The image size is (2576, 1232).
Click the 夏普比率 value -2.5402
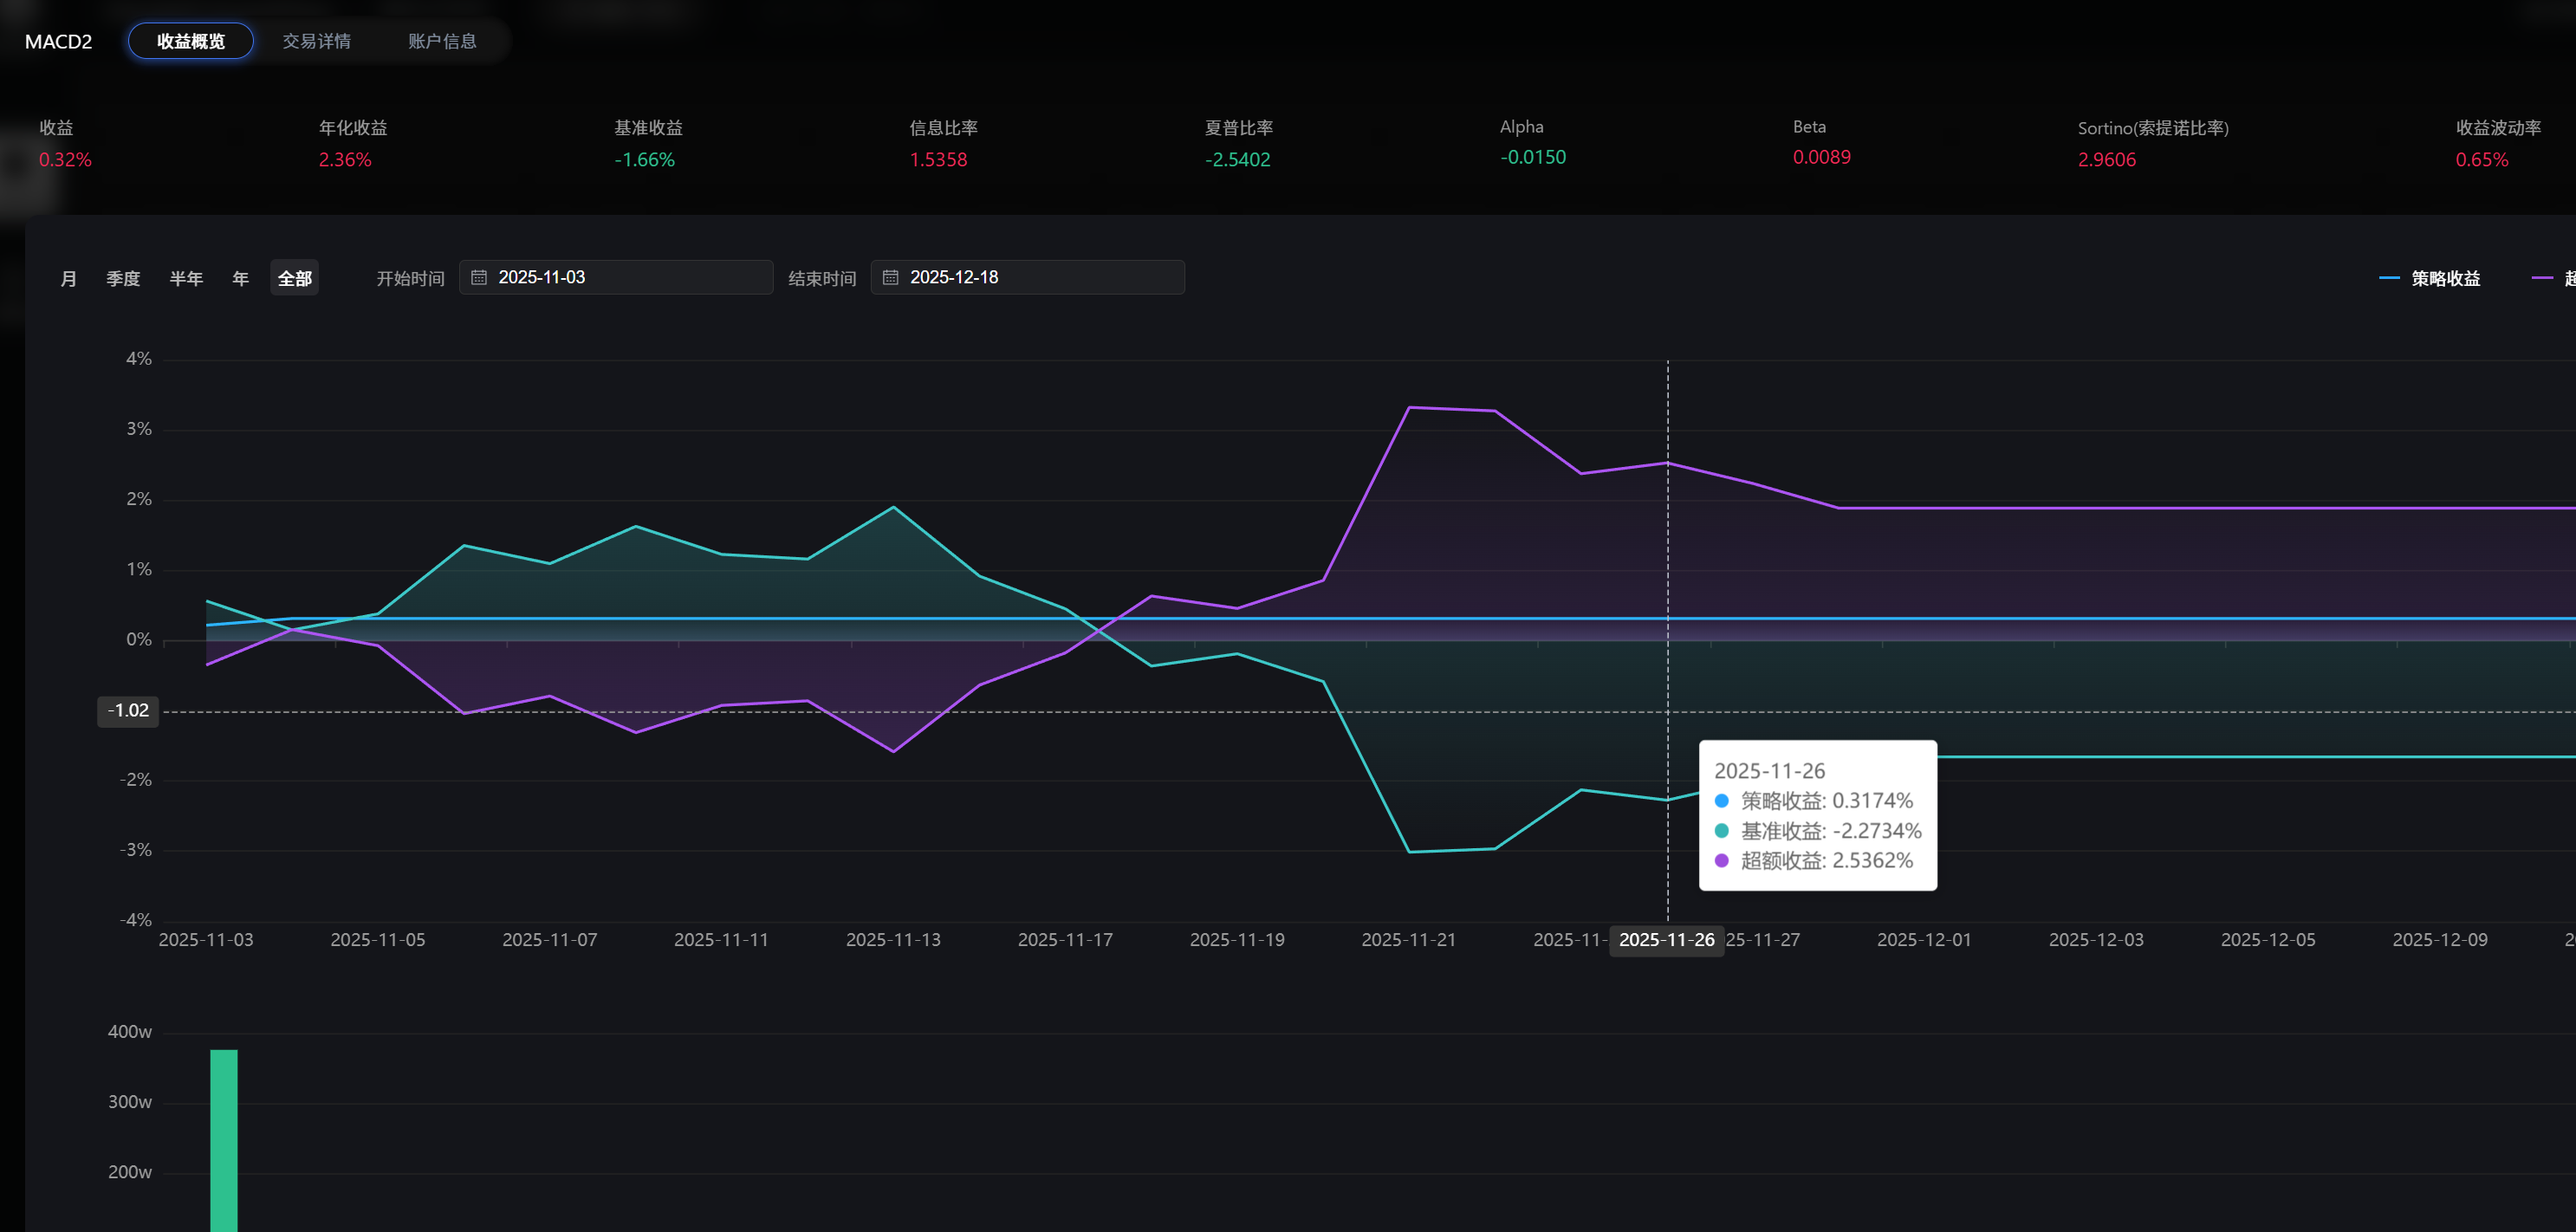pos(1238,159)
